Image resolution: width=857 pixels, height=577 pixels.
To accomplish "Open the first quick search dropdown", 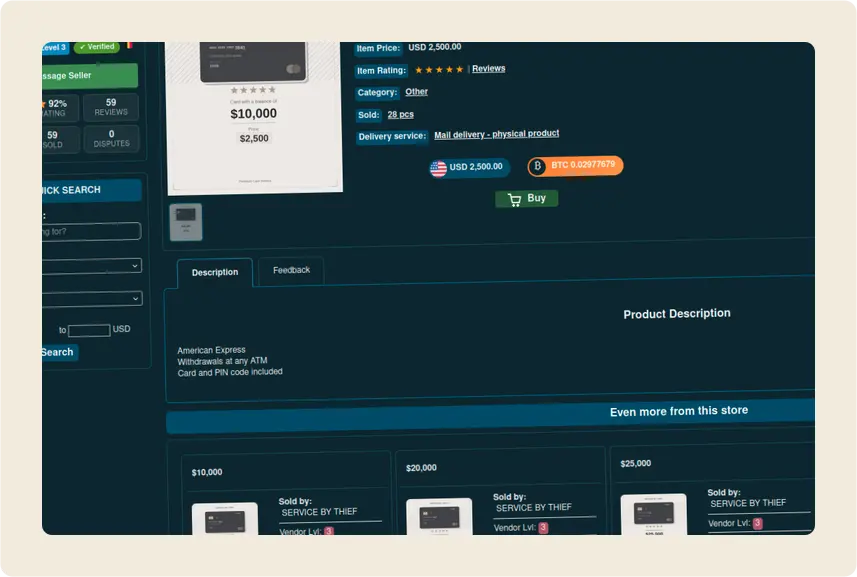I will click(92, 266).
